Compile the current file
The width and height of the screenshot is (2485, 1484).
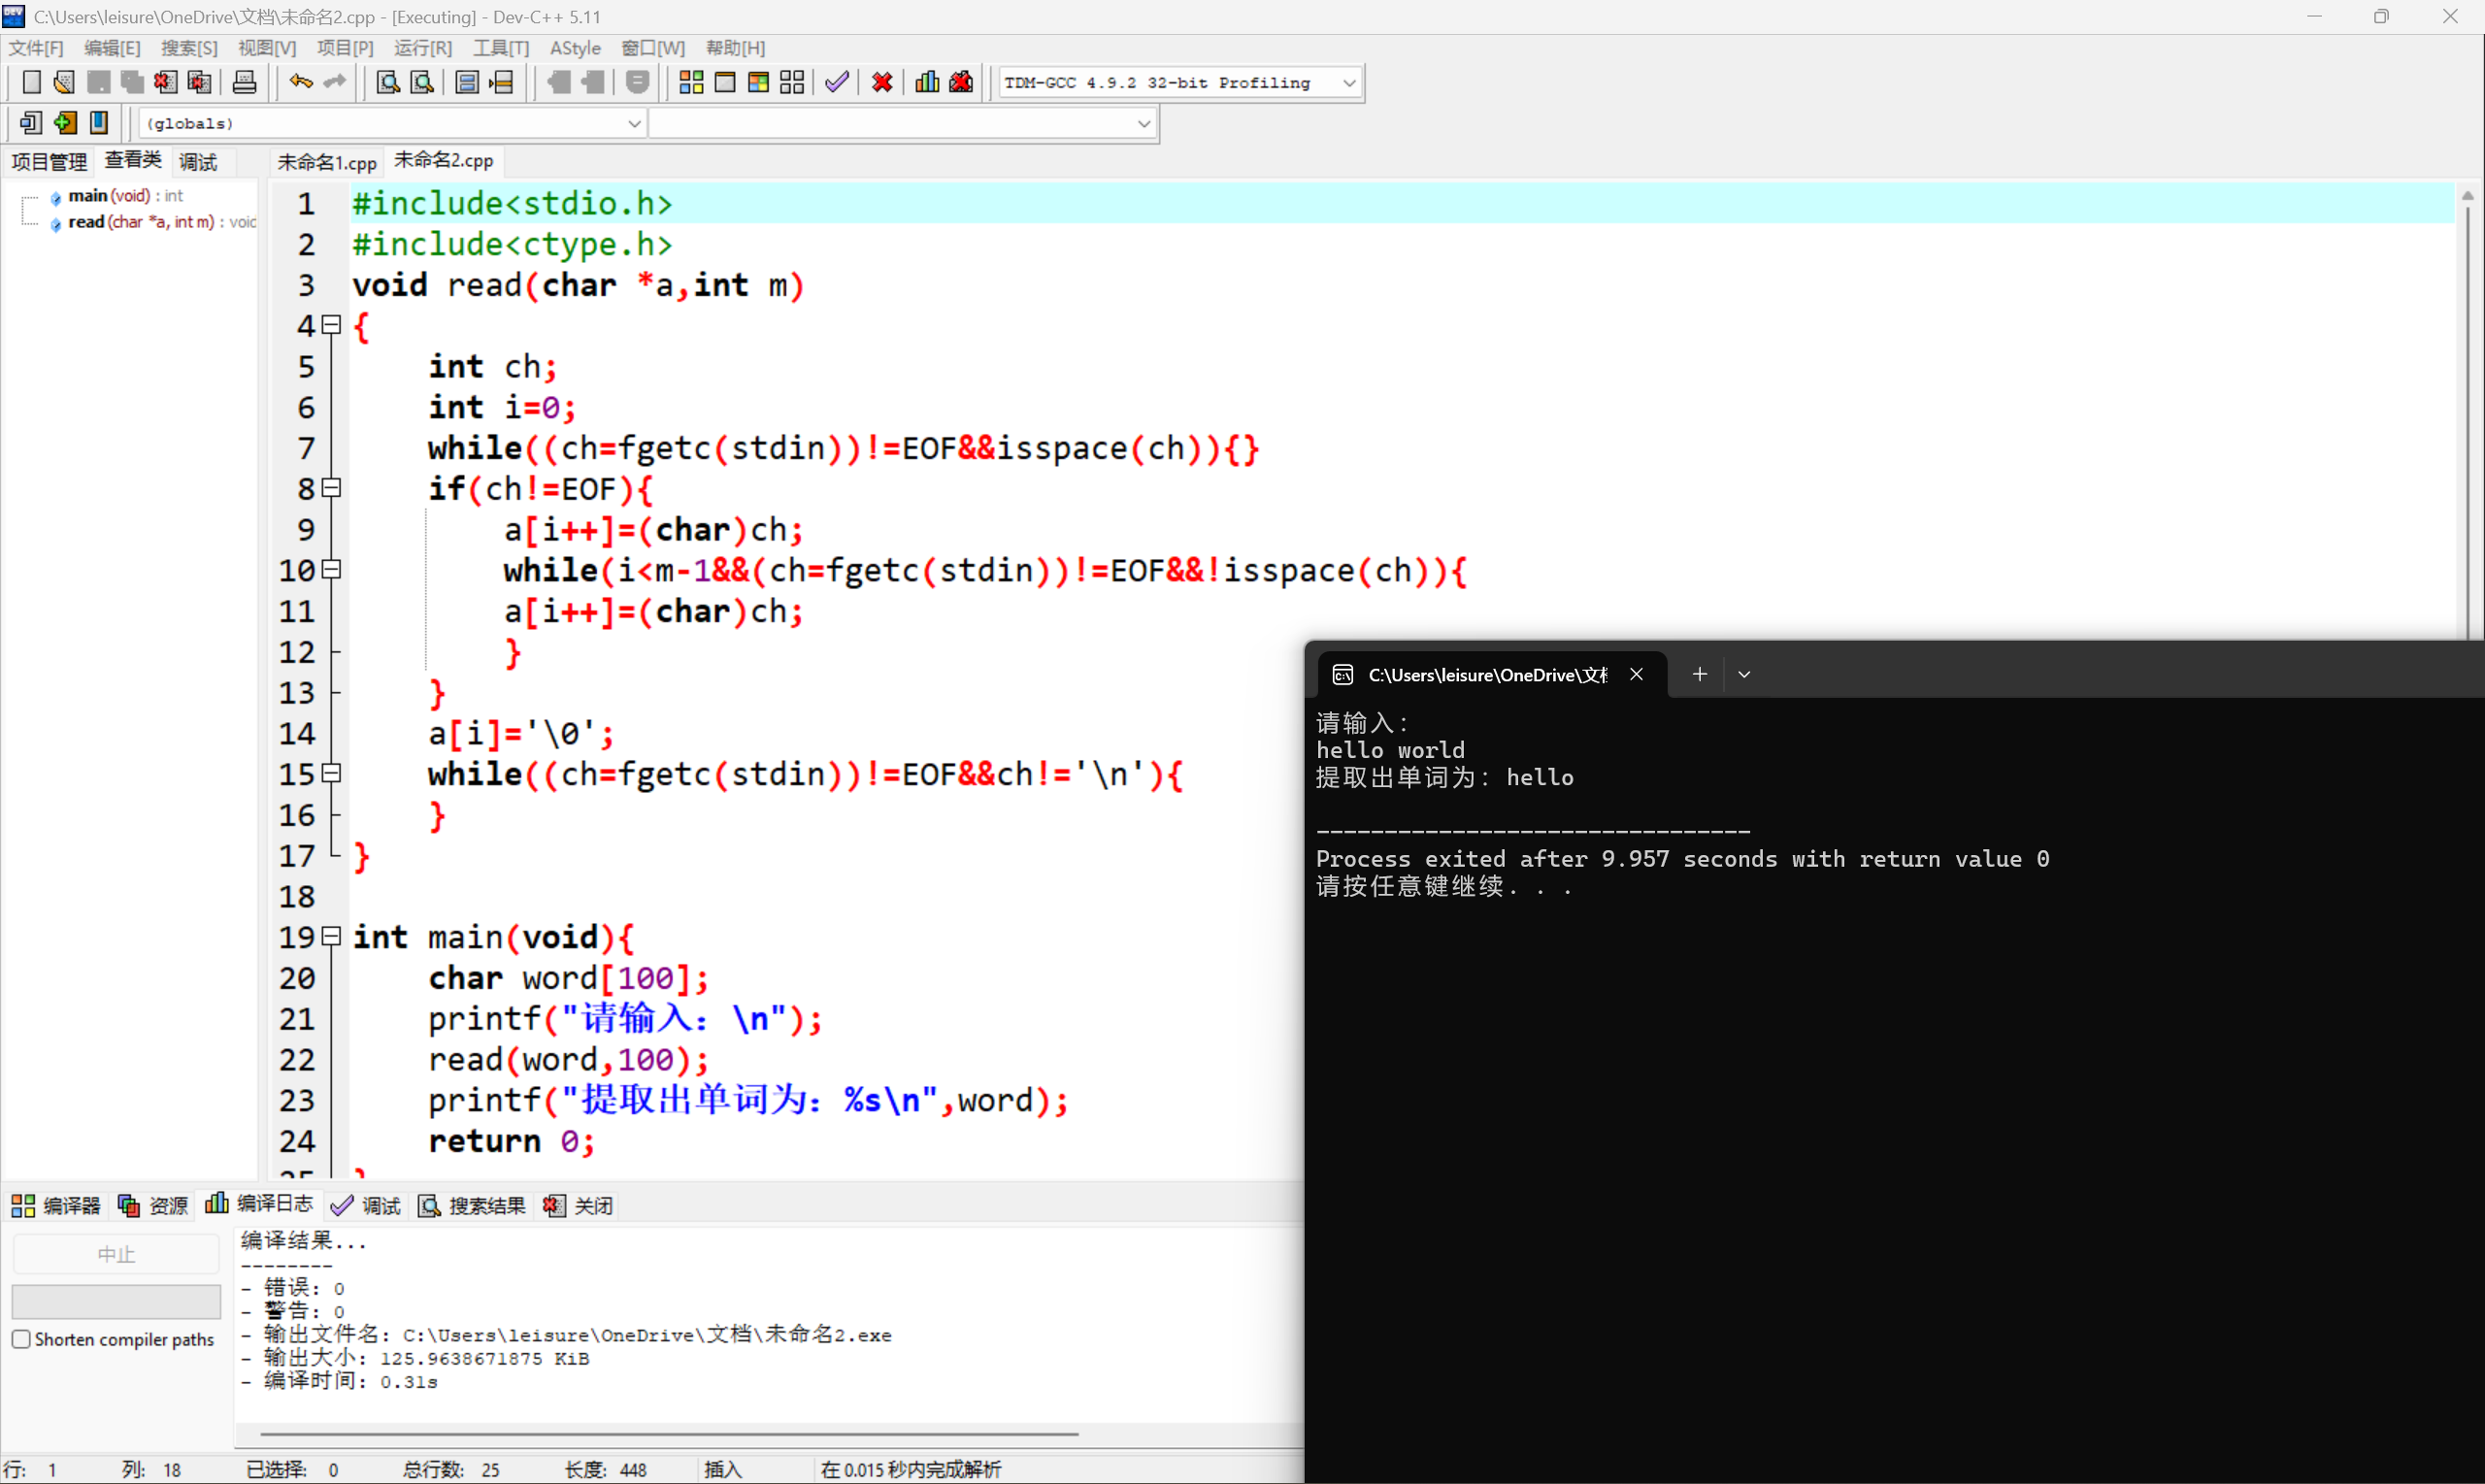(690, 82)
